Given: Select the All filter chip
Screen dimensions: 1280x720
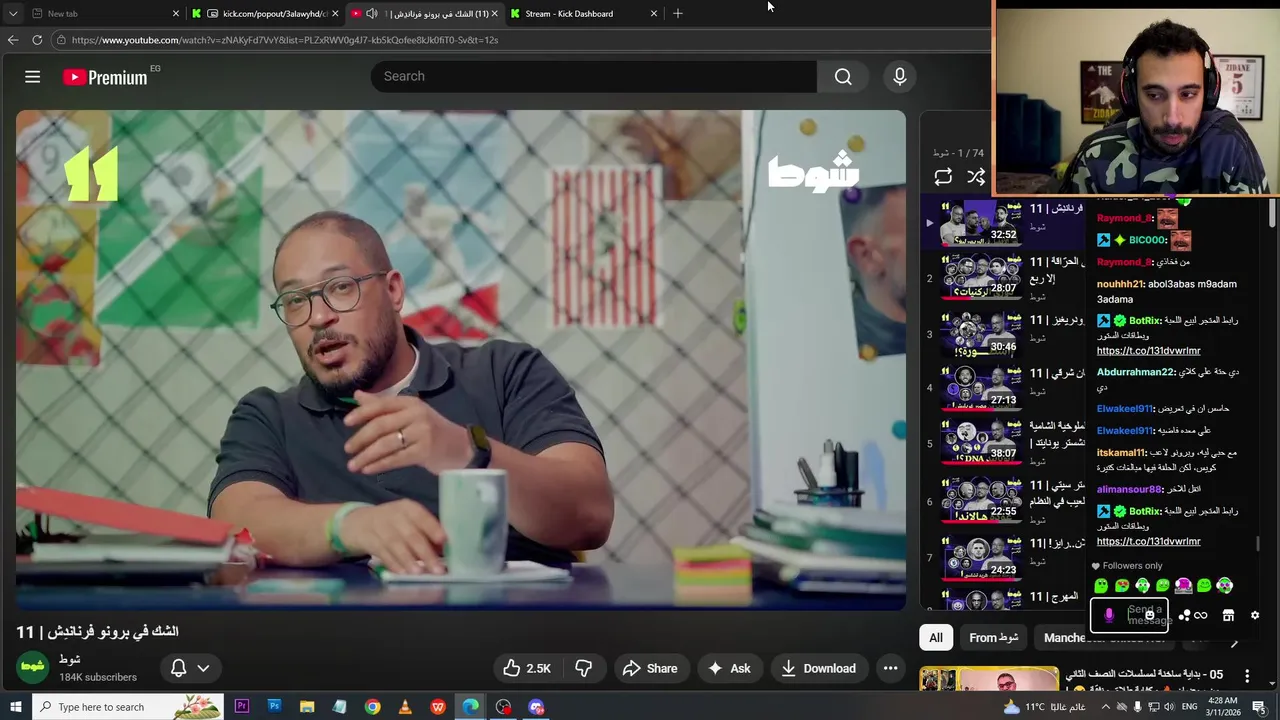Looking at the screenshot, I should click(936, 637).
